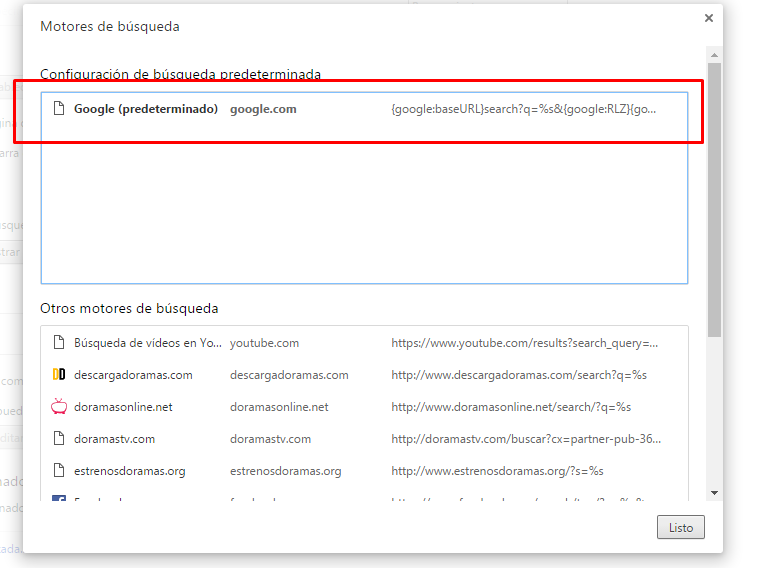Click the YouTube video search page icon
The image size is (761, 568).
point(59,342)
